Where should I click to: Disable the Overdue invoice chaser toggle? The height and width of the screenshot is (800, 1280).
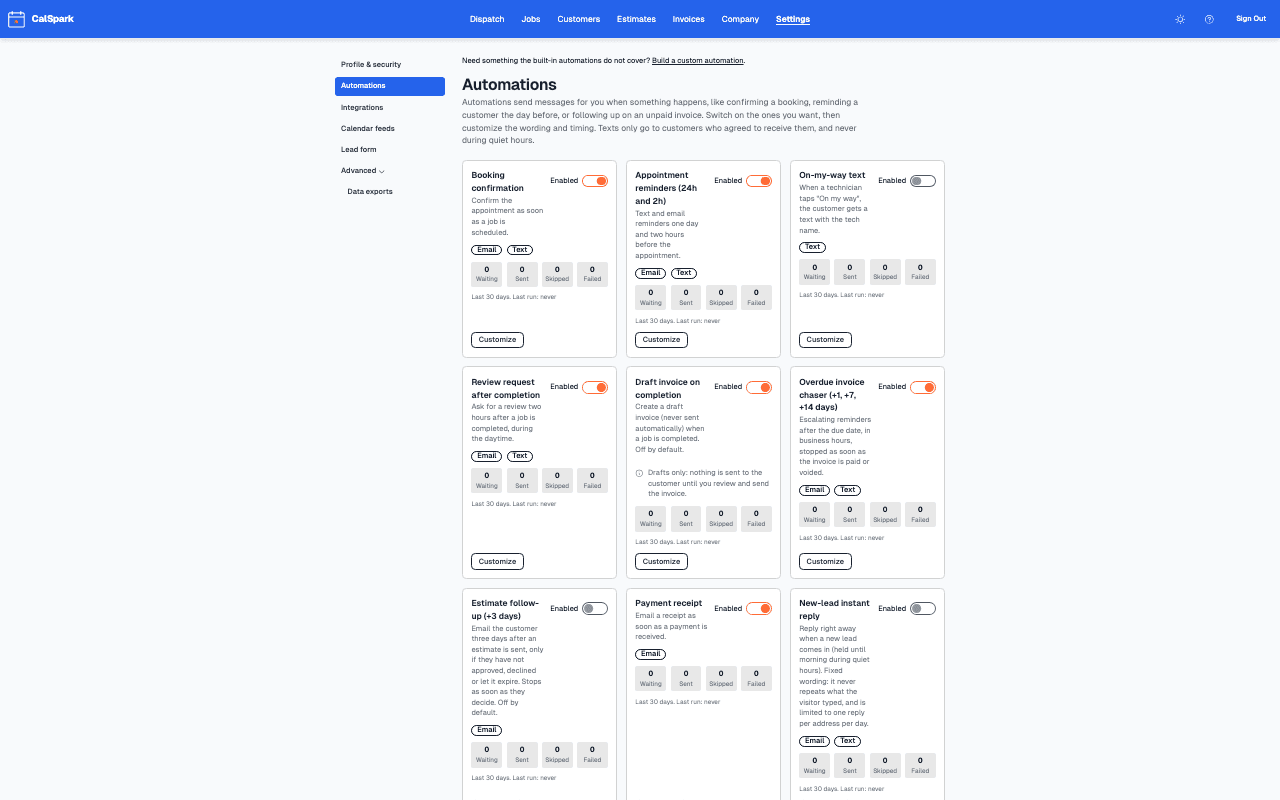coord(923,387)
